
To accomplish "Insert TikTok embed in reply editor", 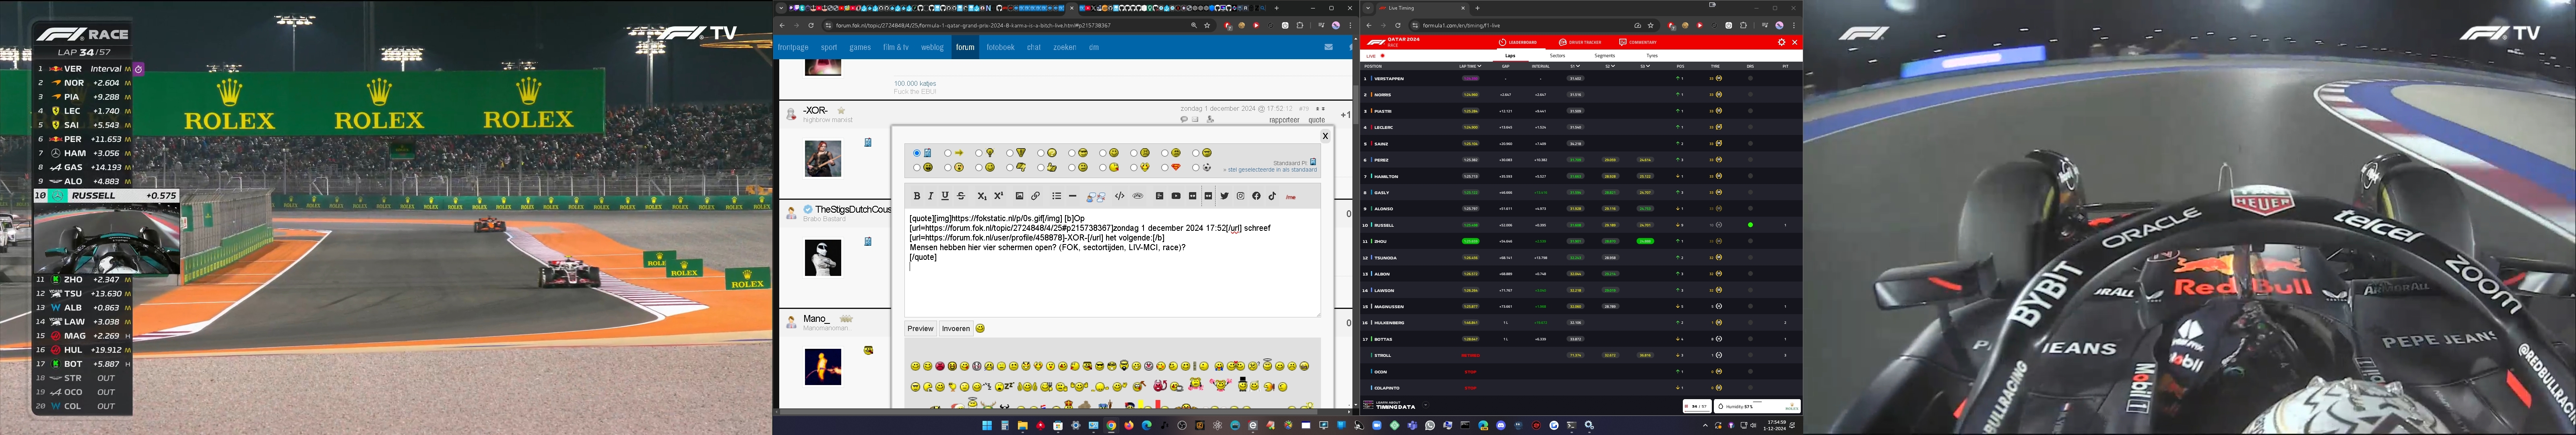I will 1272,196.
